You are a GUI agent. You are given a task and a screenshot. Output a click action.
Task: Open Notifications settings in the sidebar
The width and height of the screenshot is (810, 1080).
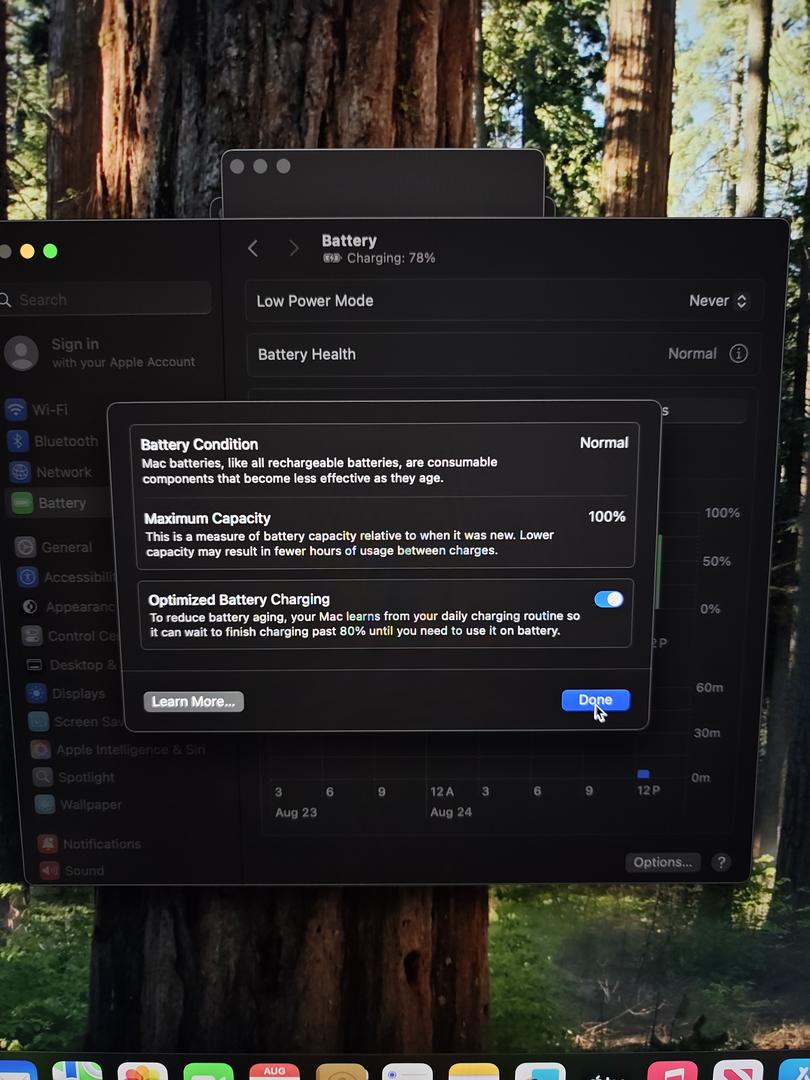(x=90, y=844)
